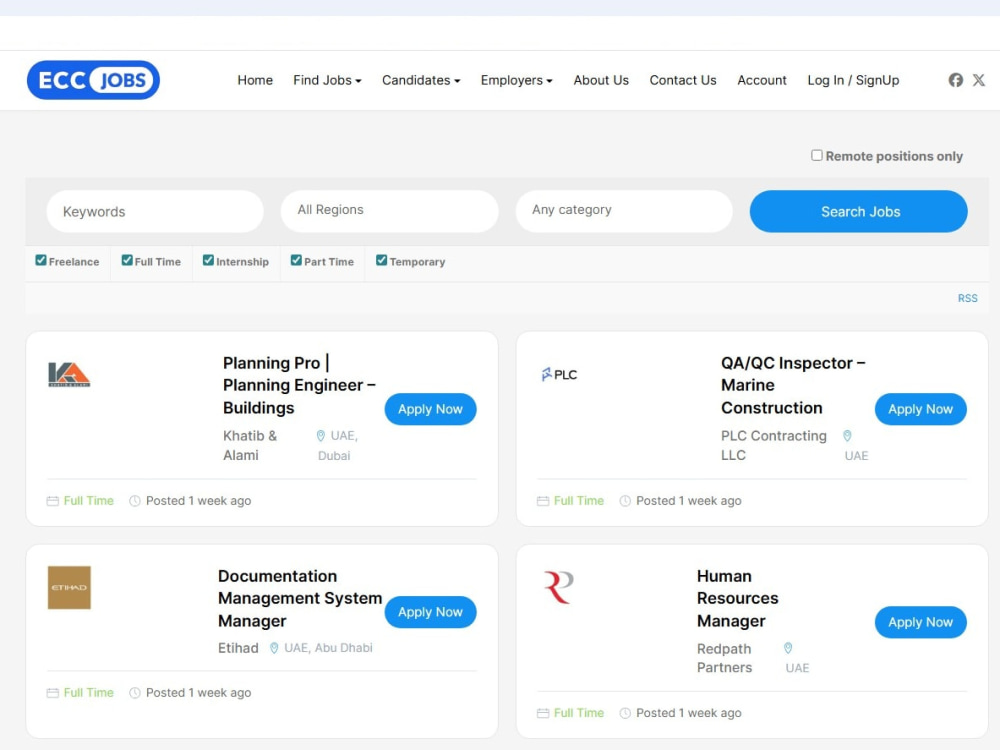This screenshot has width=1000, height=750.
Task: Apply Now for QA/QC Inspector job
Action: point(920,409)
